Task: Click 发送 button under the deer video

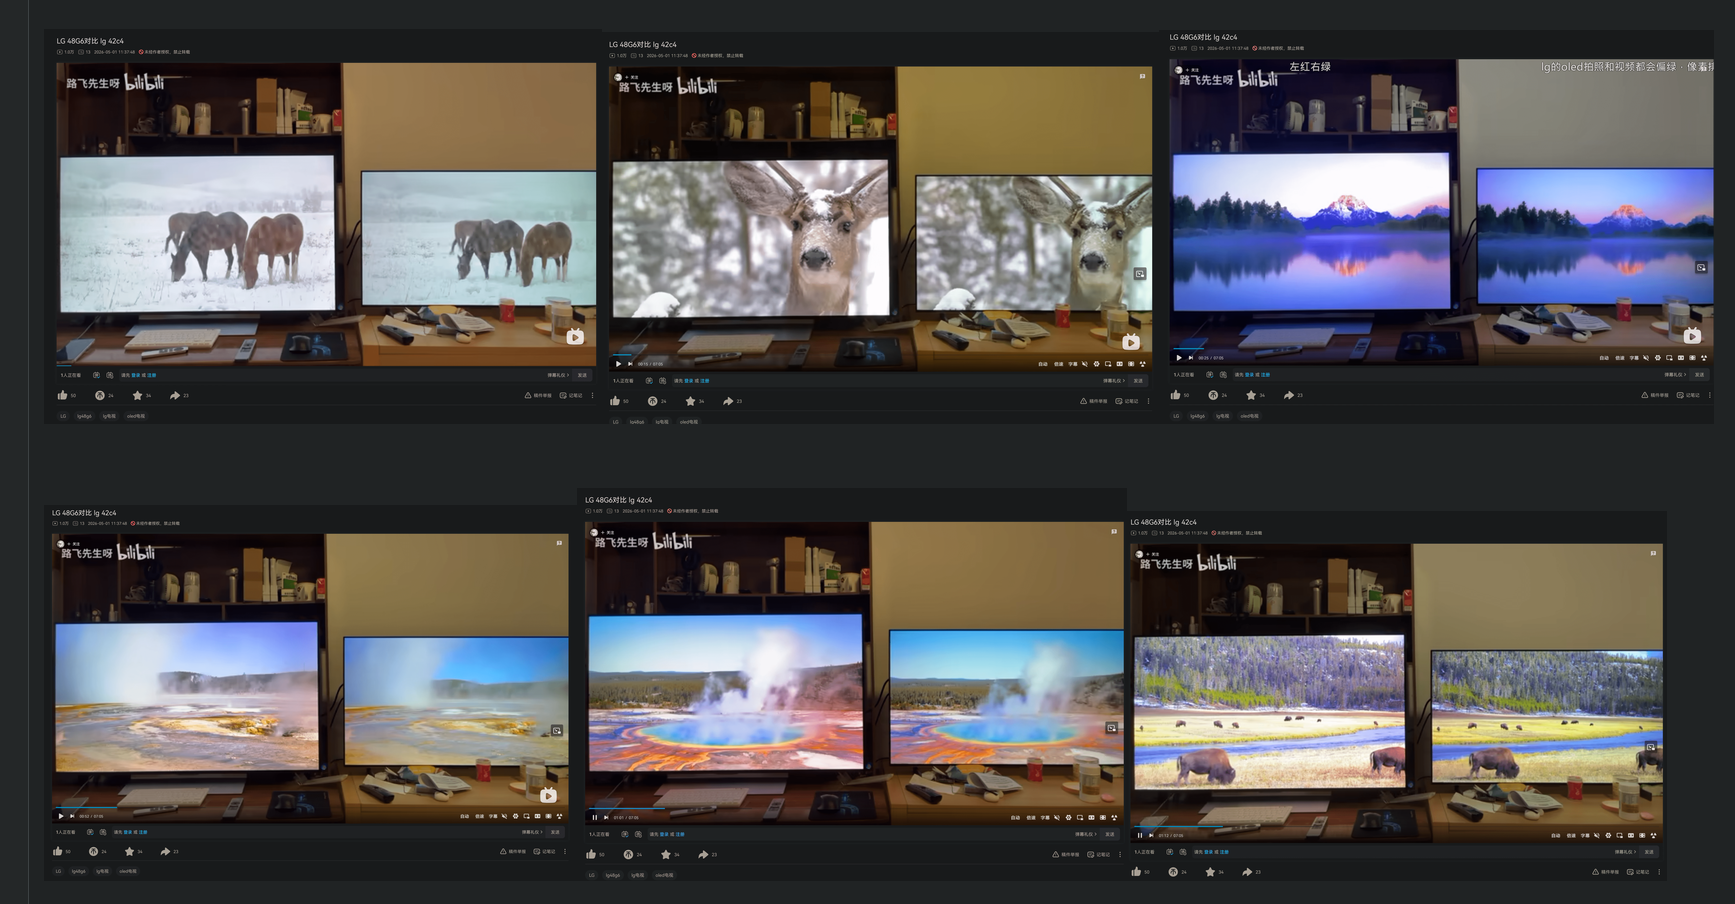Action: coord(1138,381)
